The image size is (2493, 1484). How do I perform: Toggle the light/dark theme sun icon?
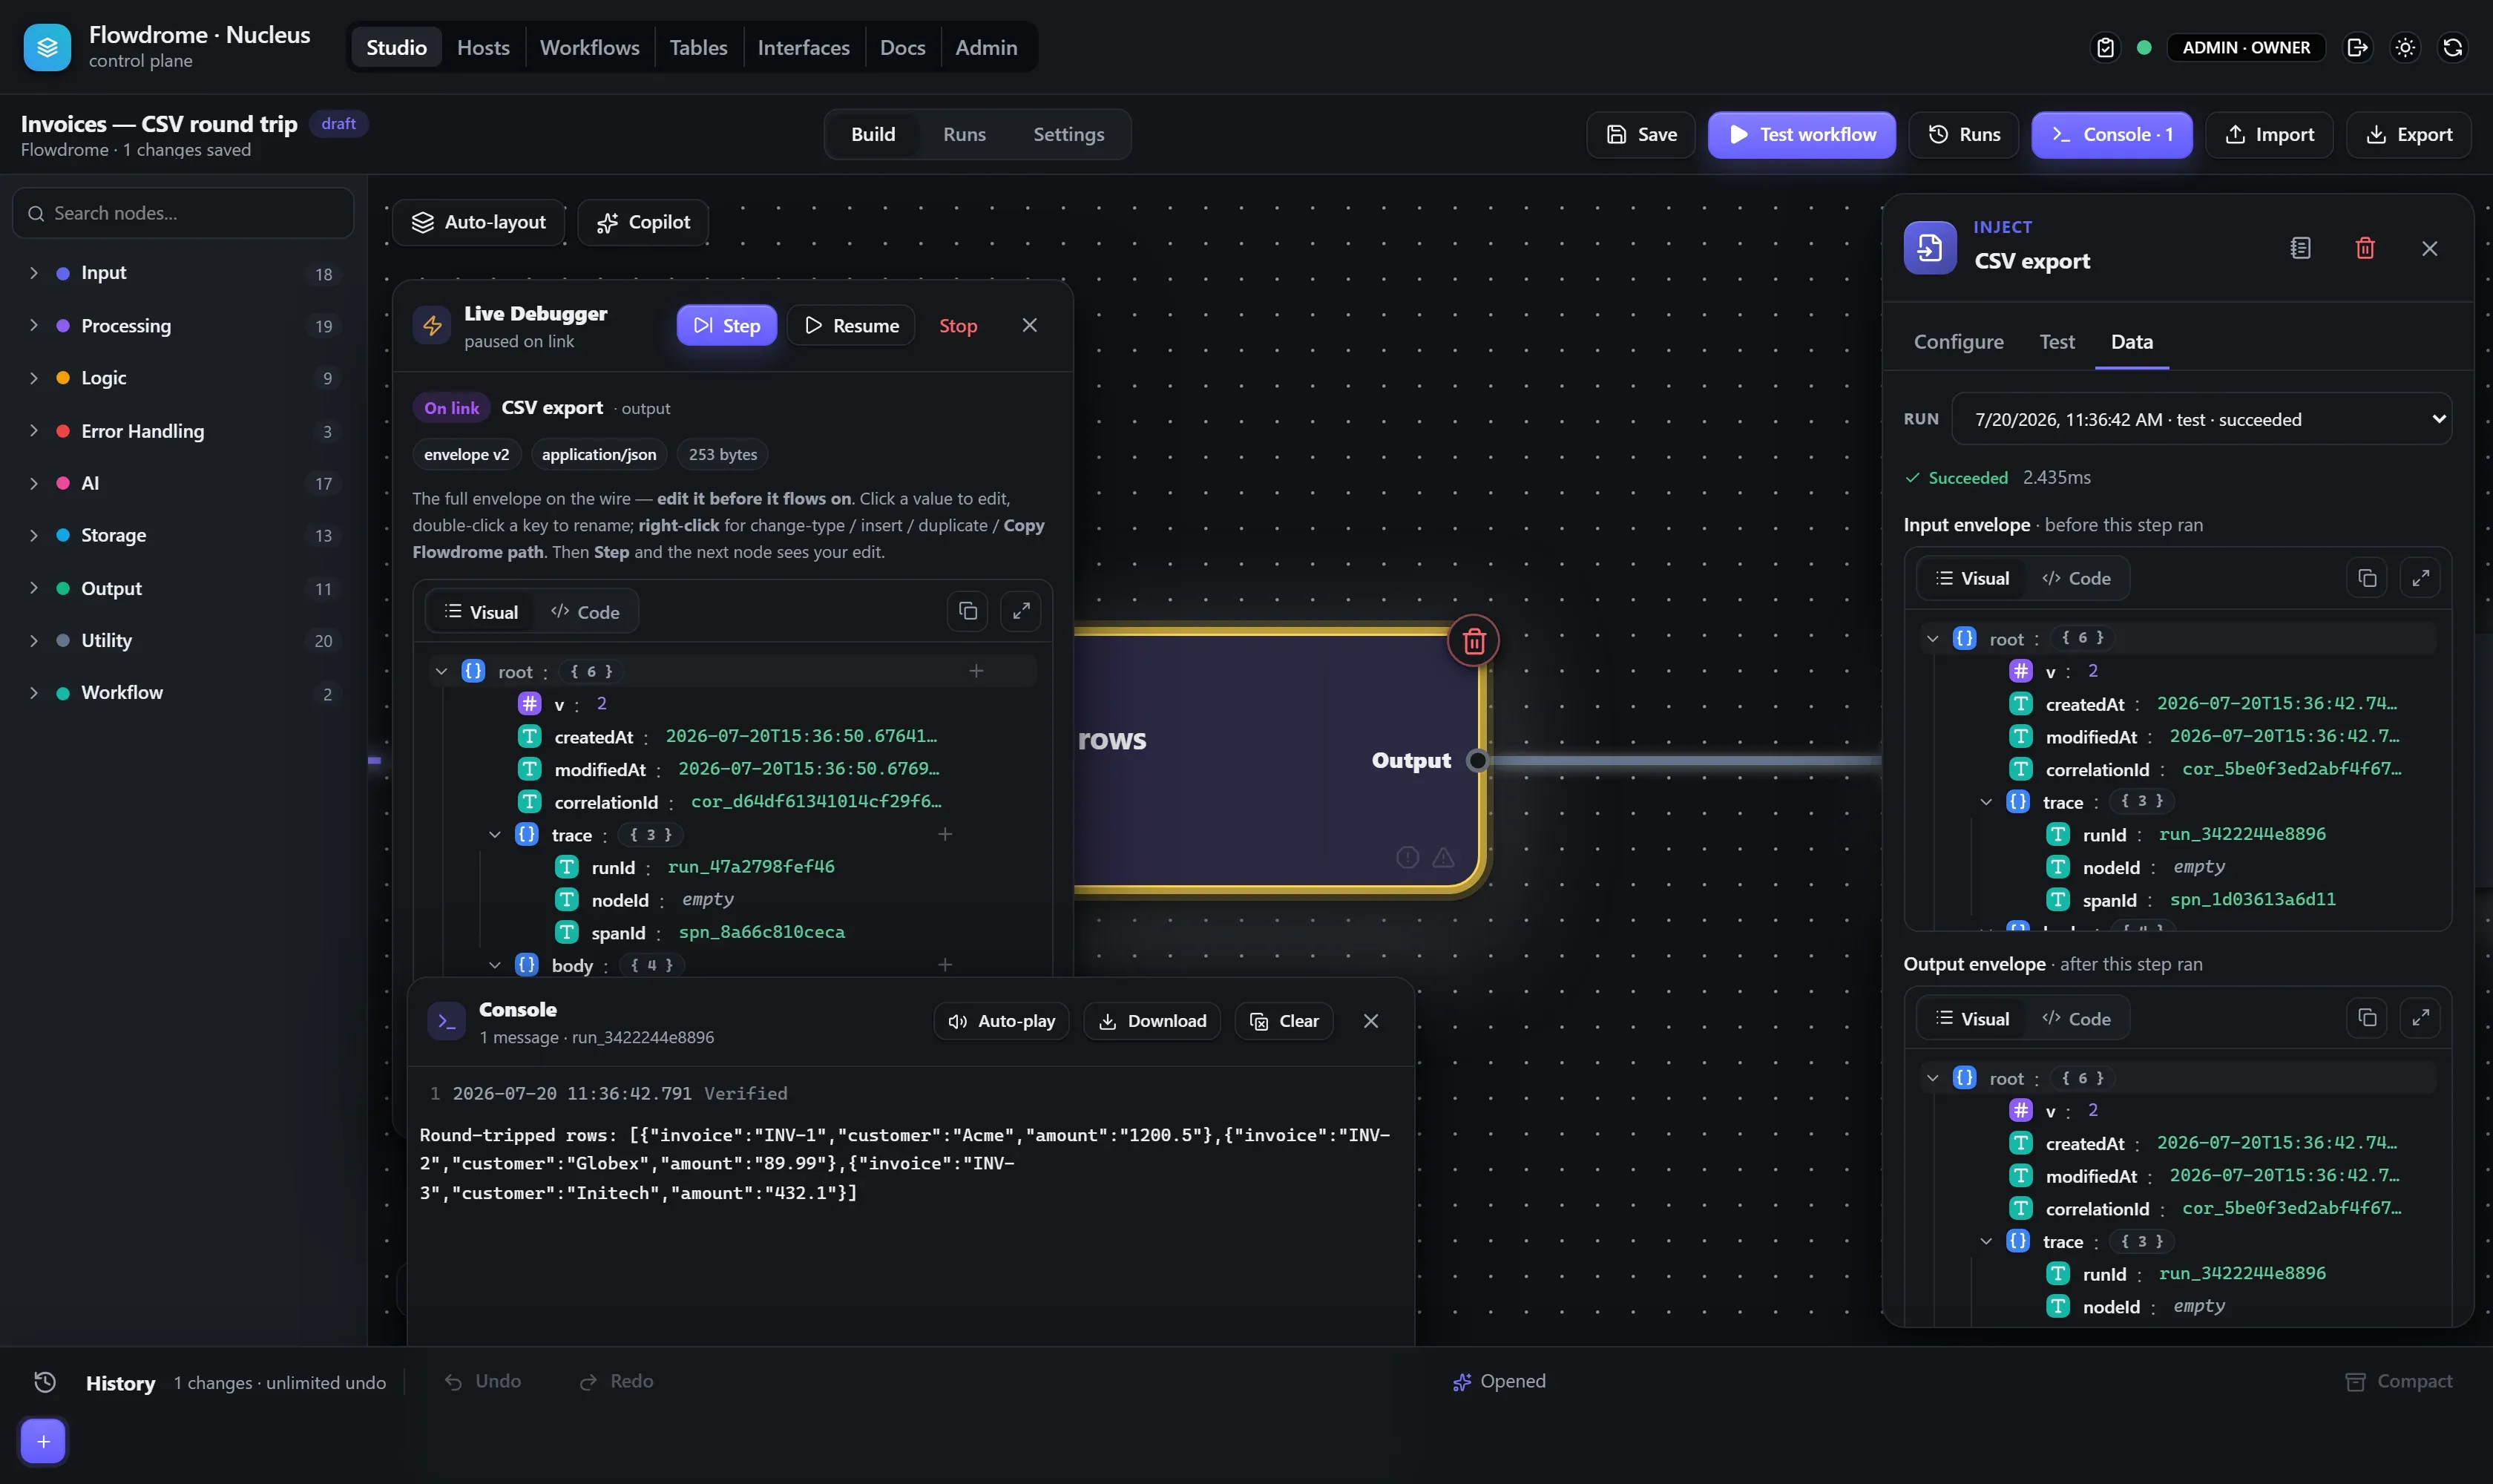coord(2405,47)
